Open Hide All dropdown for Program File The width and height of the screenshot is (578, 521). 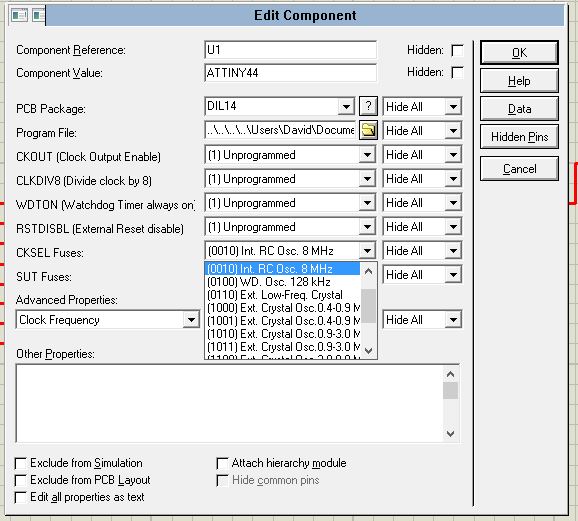coord(453,131)
